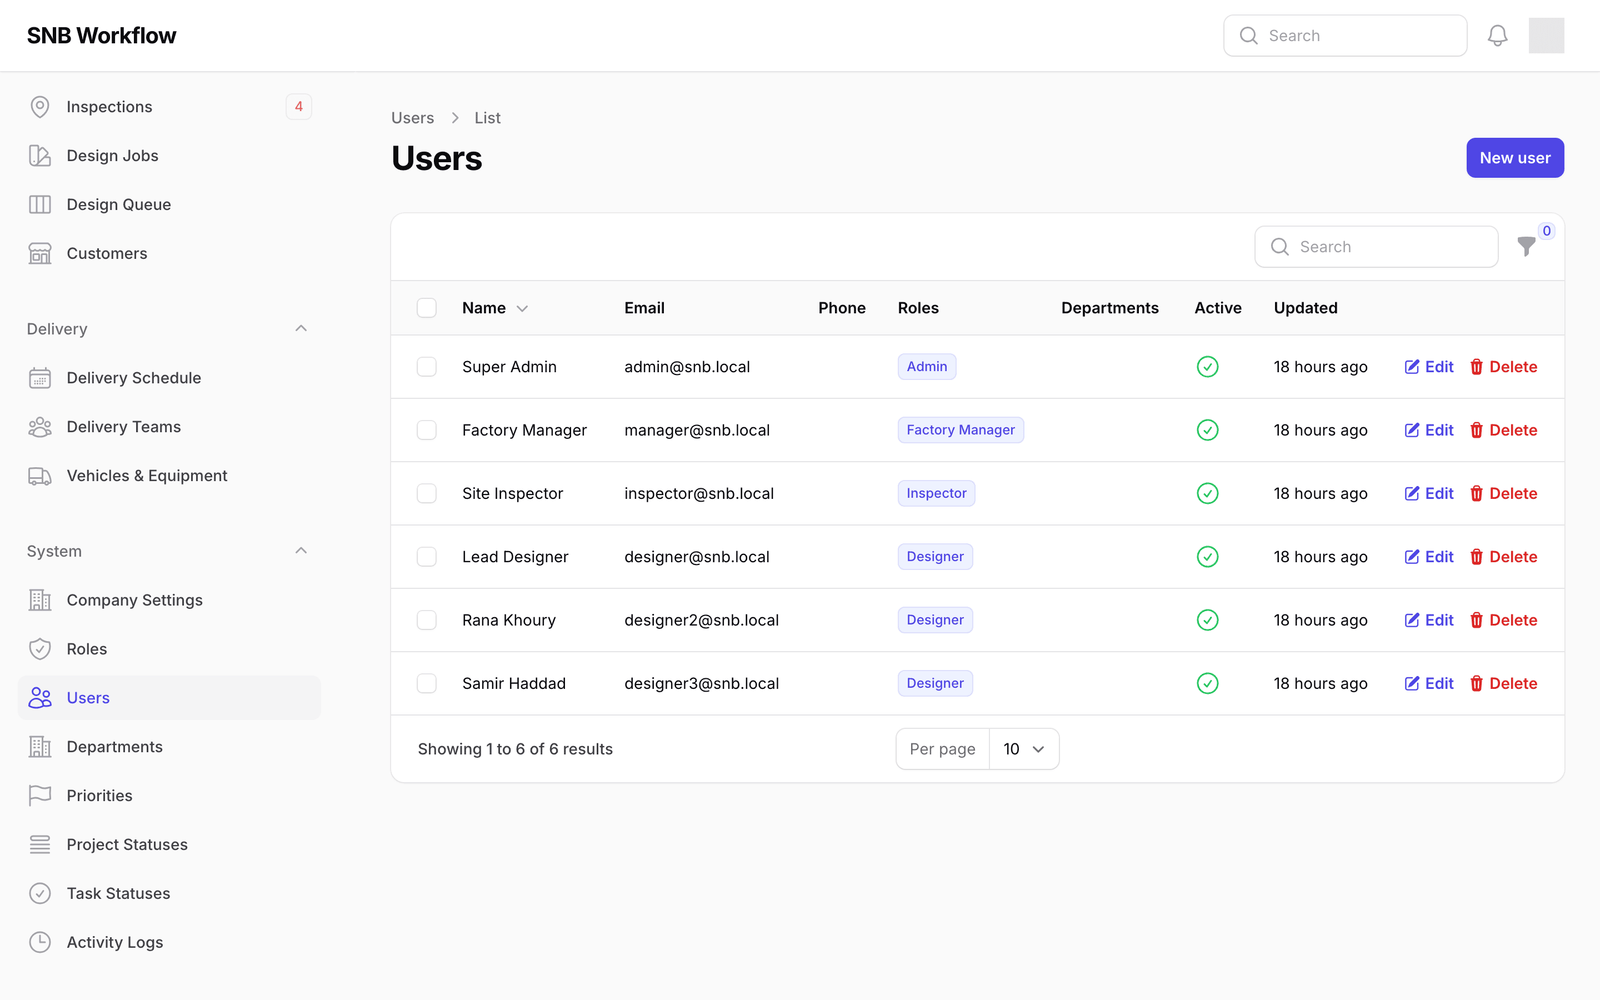Open notifications bell icon
Screen dimensions: 1600x1000
pyautogui.click(x=1497, y=36)
